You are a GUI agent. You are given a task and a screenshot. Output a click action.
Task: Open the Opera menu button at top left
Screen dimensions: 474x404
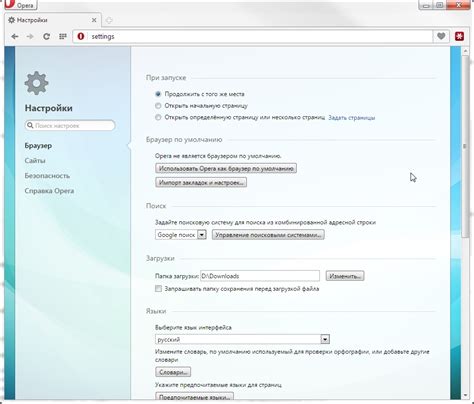tap(20, 5)
